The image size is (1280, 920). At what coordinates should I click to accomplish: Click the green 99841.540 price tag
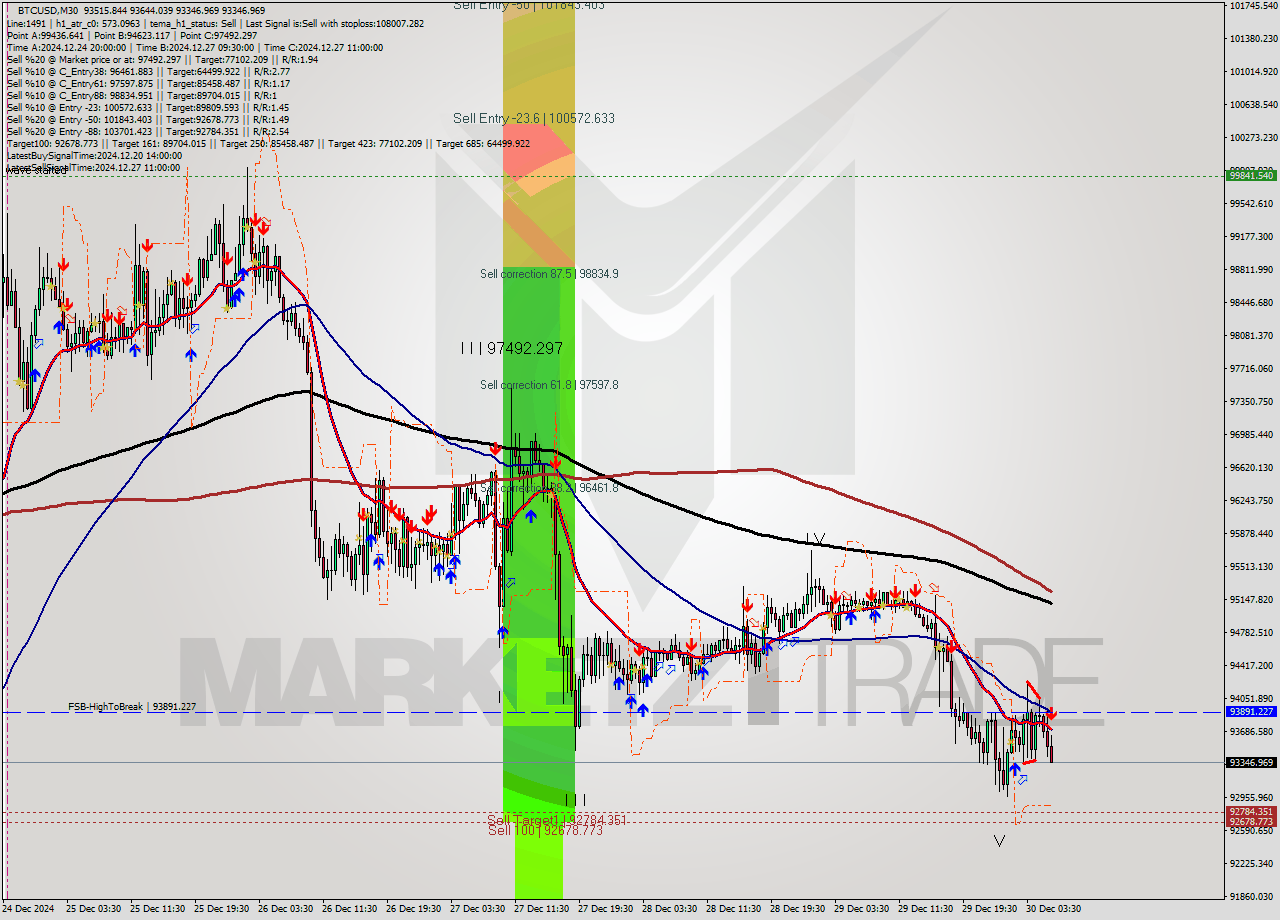click(1251, 175)
